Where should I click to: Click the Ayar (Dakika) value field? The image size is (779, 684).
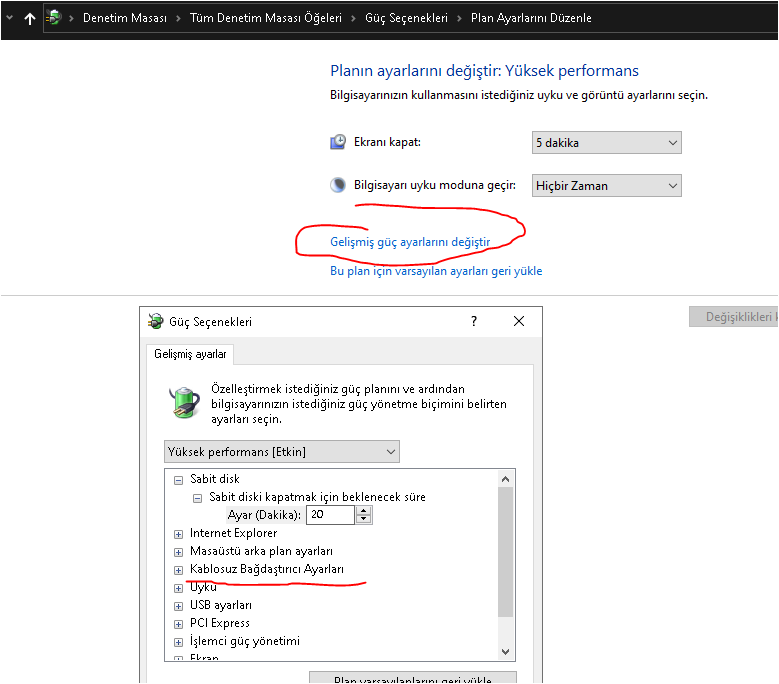coord(330,515)
